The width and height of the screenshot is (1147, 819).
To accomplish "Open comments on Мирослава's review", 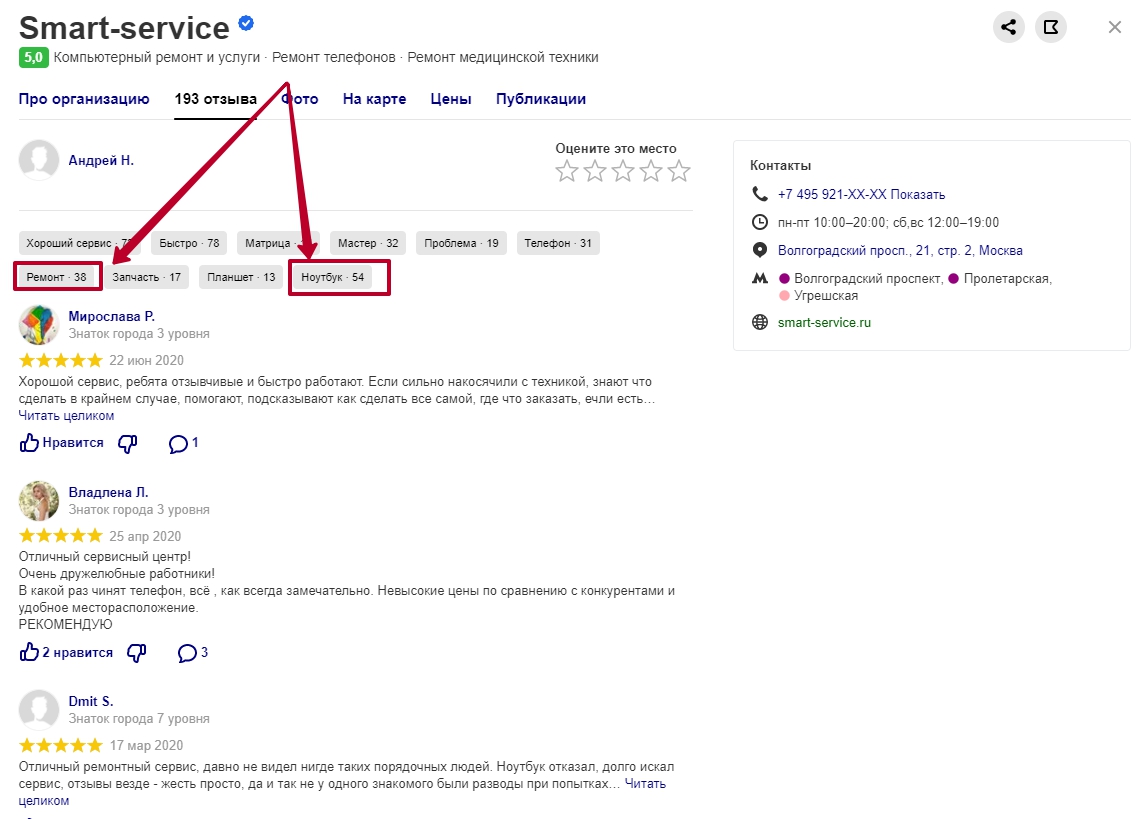I will (184, 443).
